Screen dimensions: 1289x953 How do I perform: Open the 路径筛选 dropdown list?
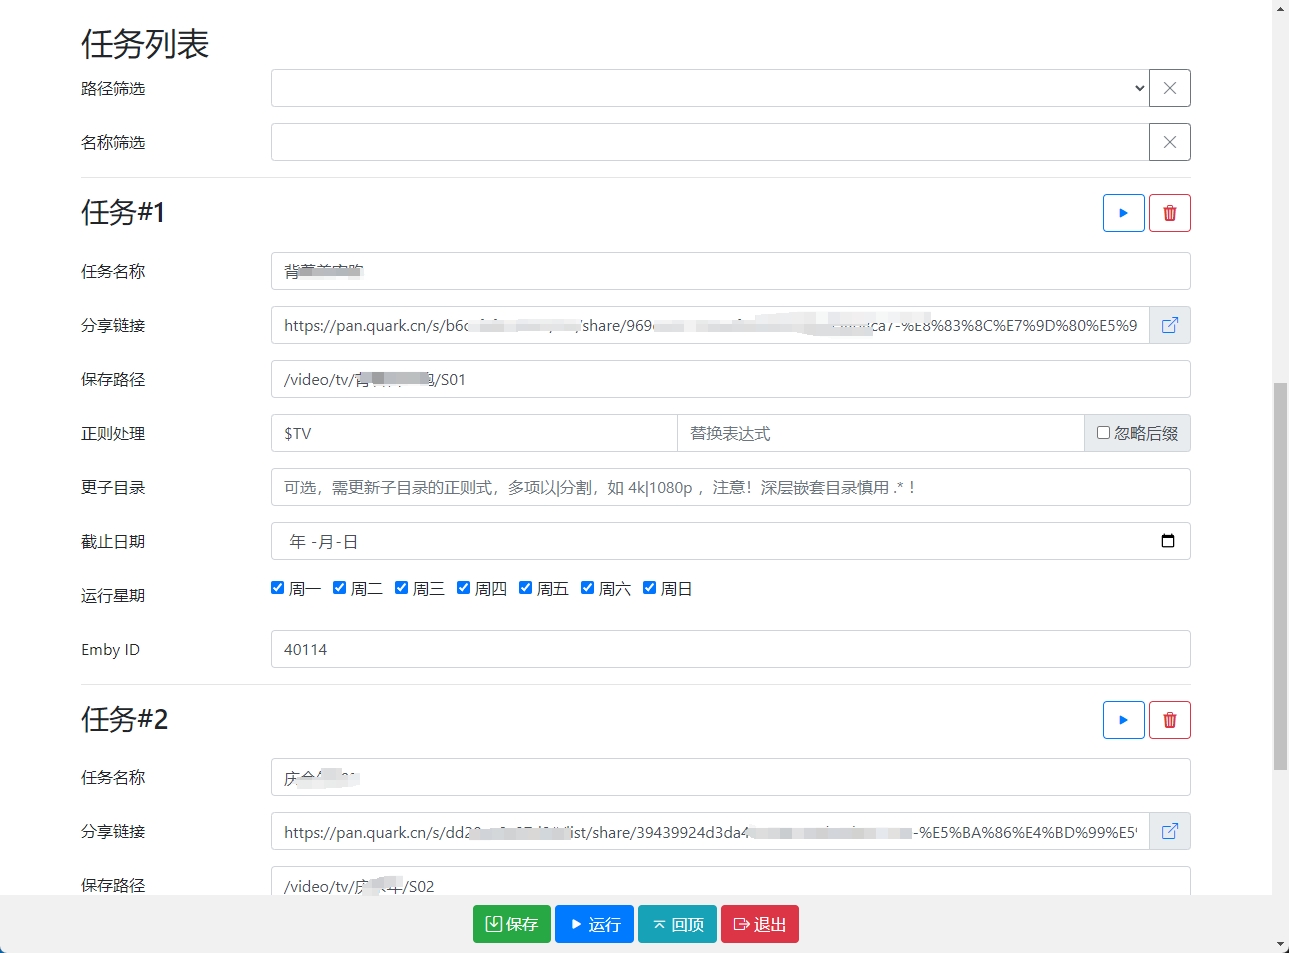click(x=1139, y=87)
